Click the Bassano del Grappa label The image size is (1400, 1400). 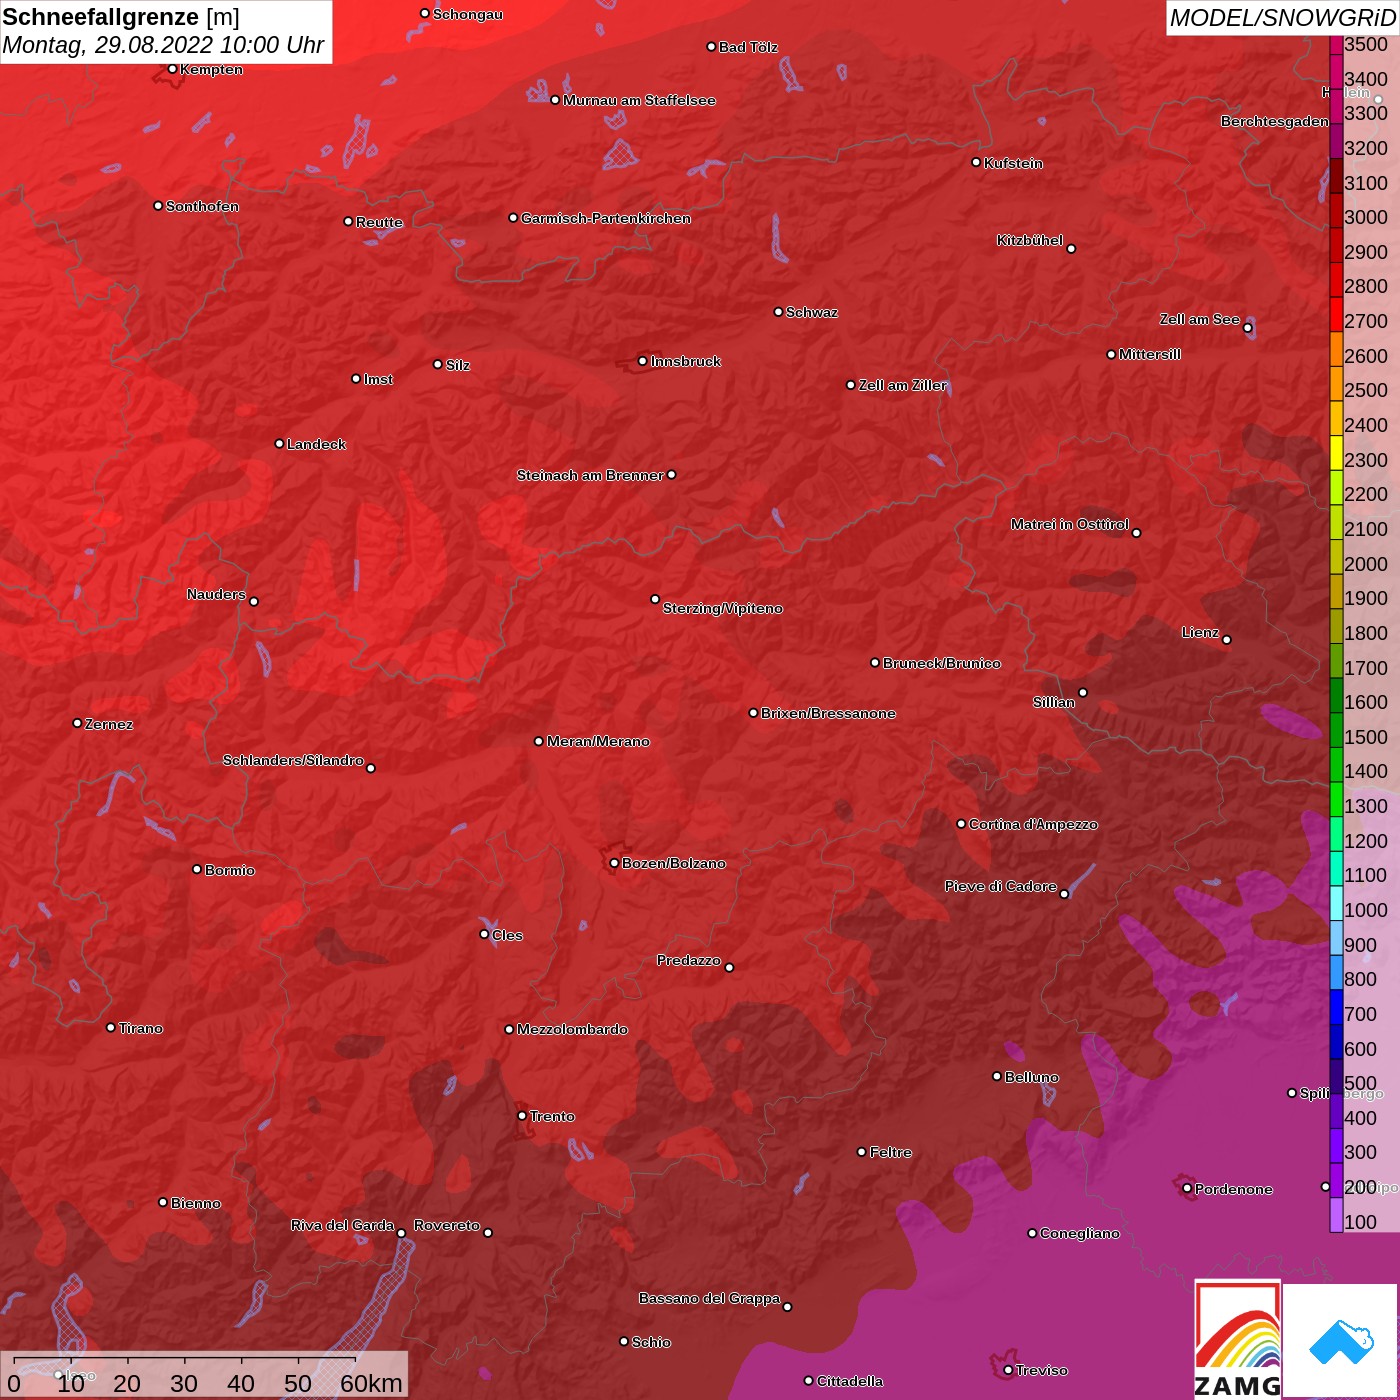[x=710, y=1298]
